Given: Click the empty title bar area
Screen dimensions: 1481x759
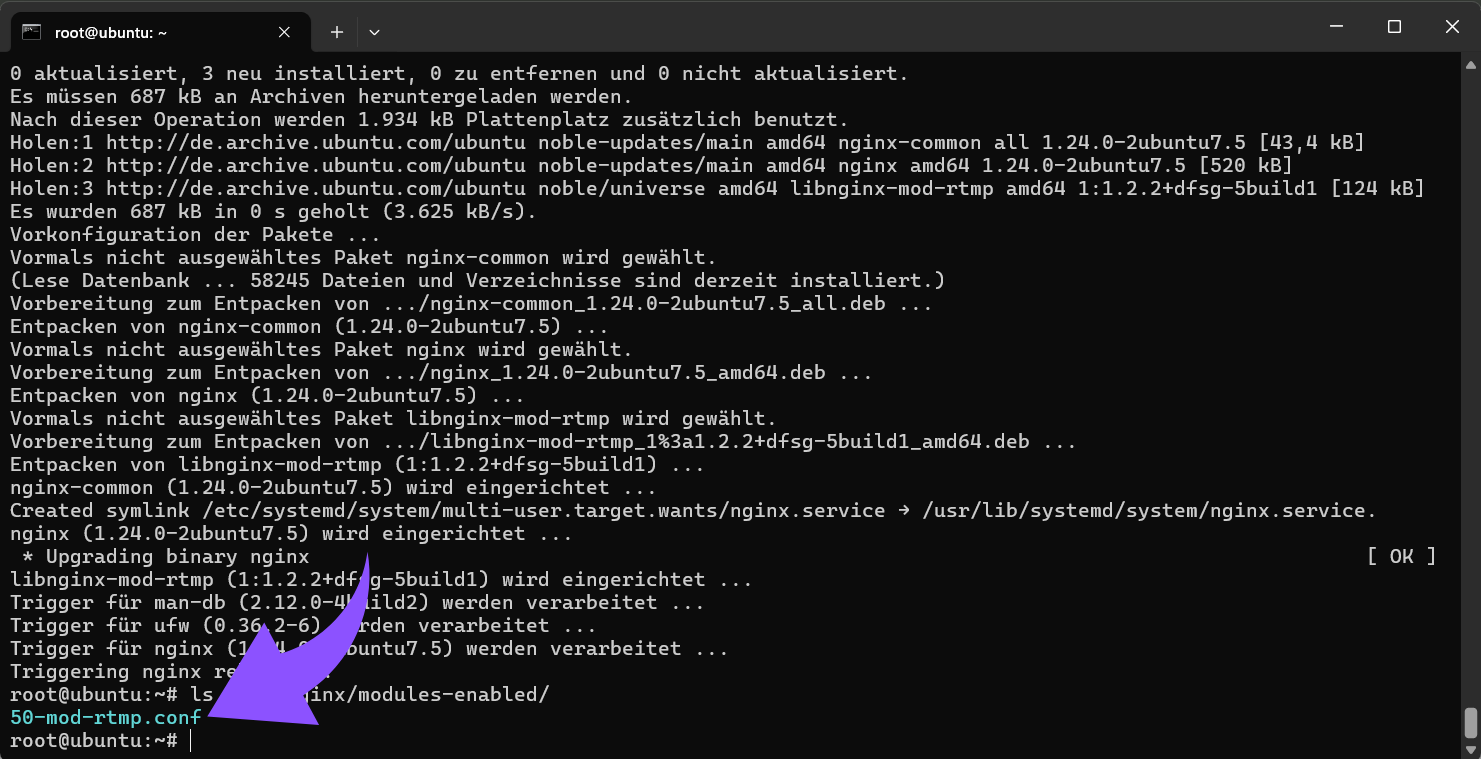Looking at the screenshot, I should 800,27.
